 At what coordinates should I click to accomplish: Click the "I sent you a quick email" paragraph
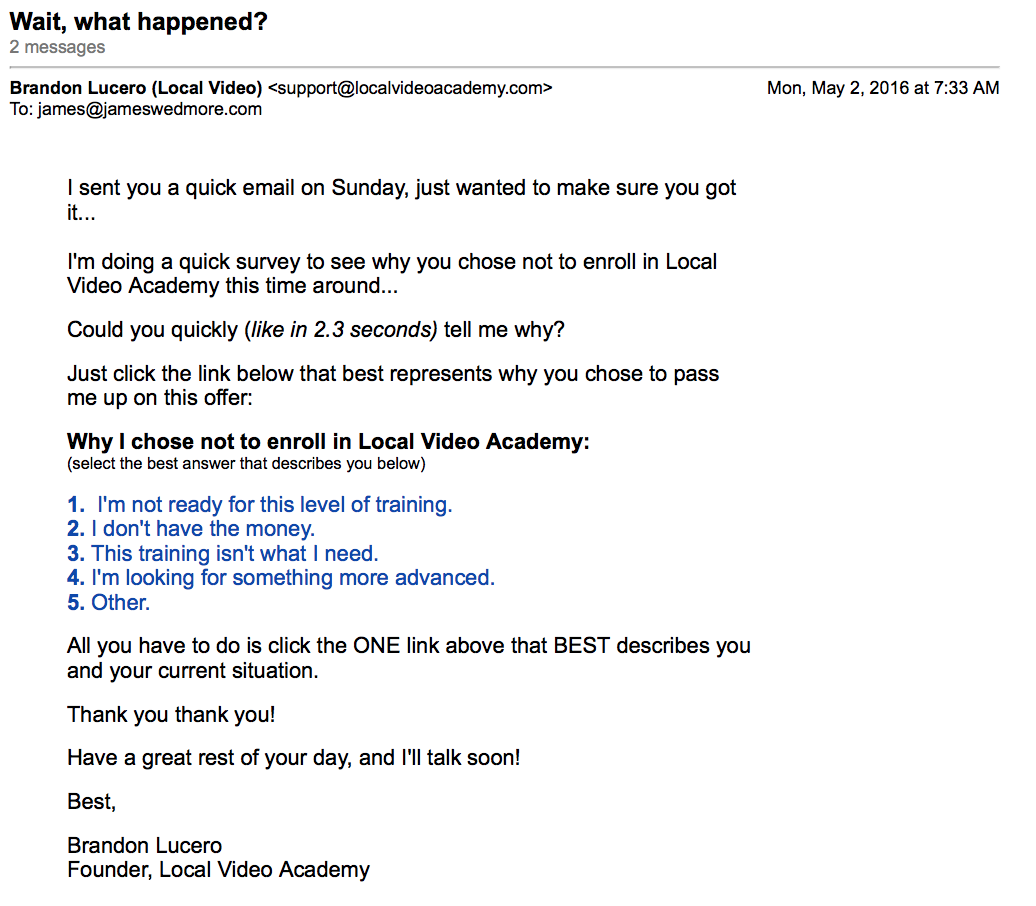pos(401,200)
